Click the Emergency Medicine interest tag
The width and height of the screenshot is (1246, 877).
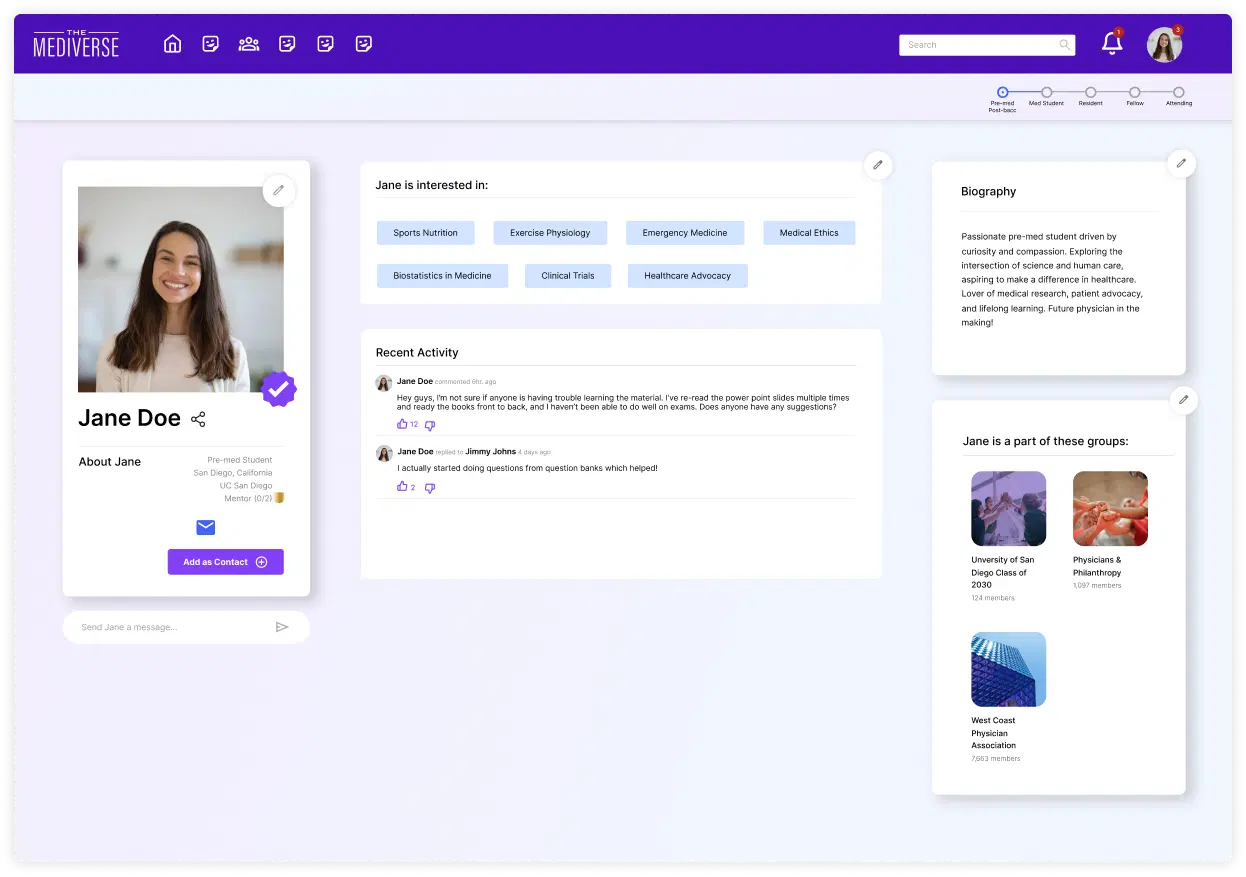685,233
